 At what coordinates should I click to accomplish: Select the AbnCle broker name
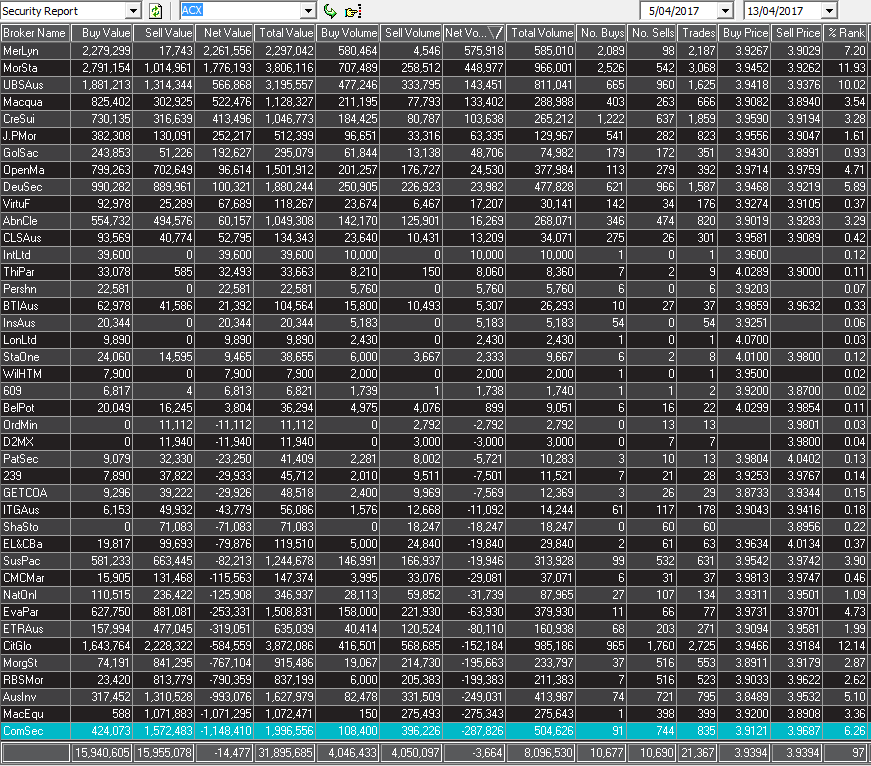tap(21, 221)
